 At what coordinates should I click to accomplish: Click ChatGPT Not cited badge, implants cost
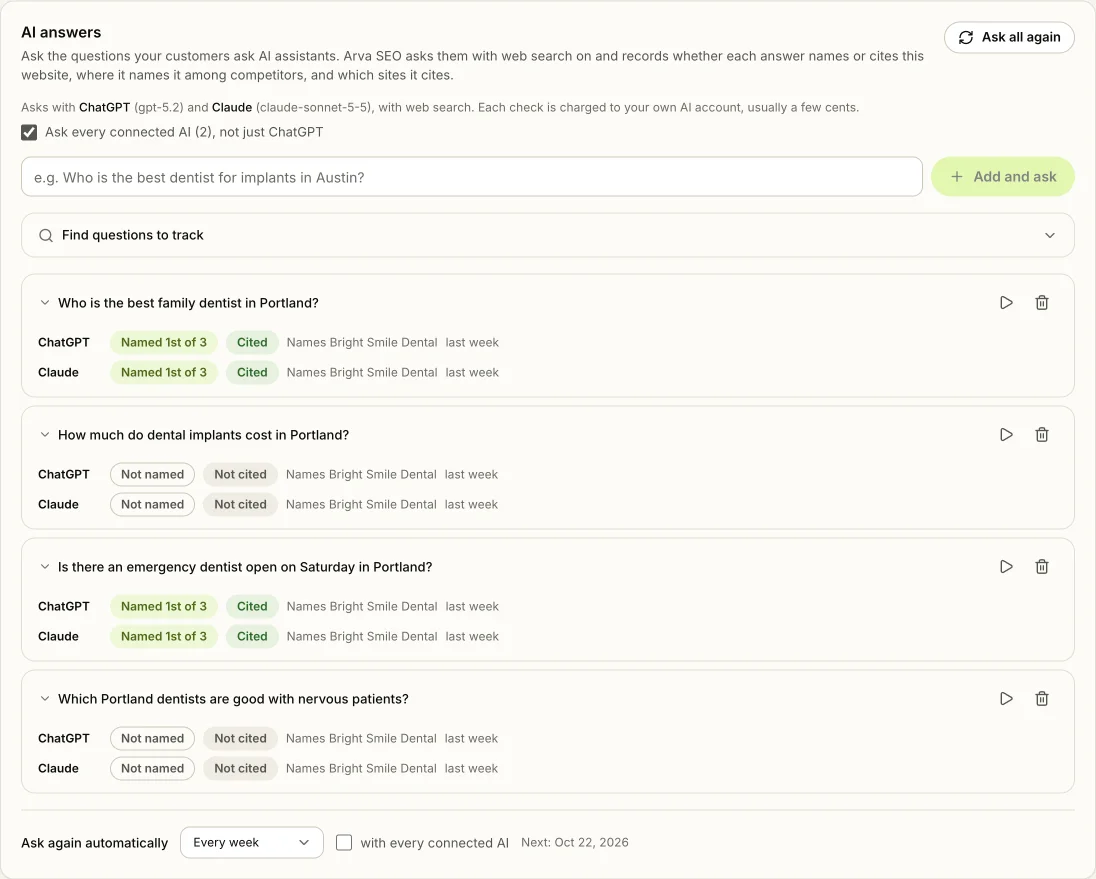click(240, 474)
